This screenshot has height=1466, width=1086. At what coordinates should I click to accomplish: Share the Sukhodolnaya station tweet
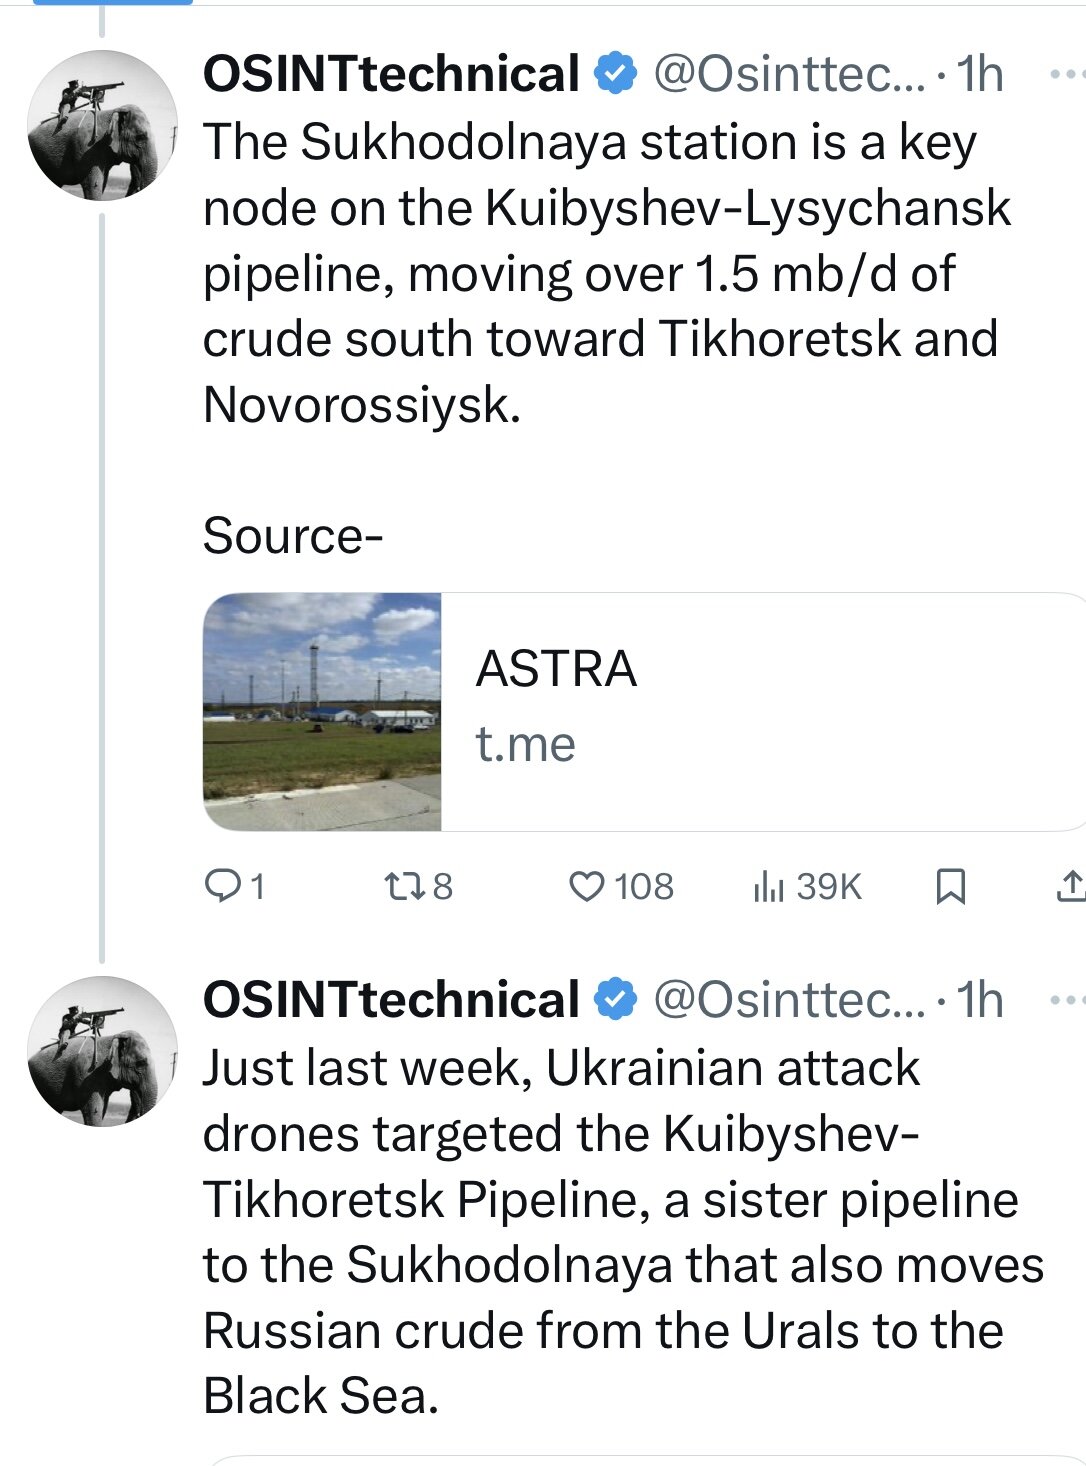tap(1069, 887)
